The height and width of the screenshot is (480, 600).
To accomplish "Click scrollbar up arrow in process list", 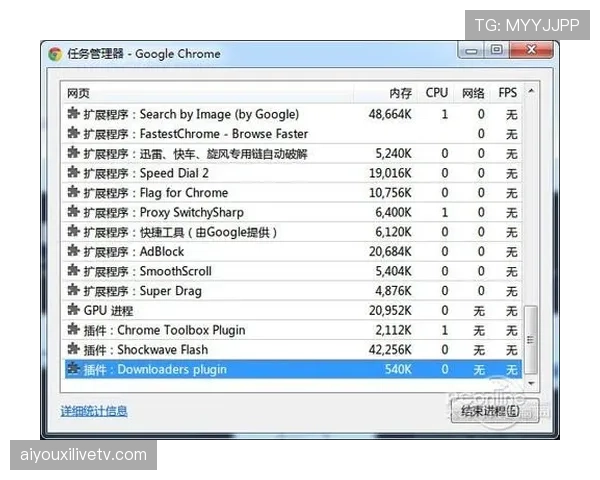I will point(531,91).
